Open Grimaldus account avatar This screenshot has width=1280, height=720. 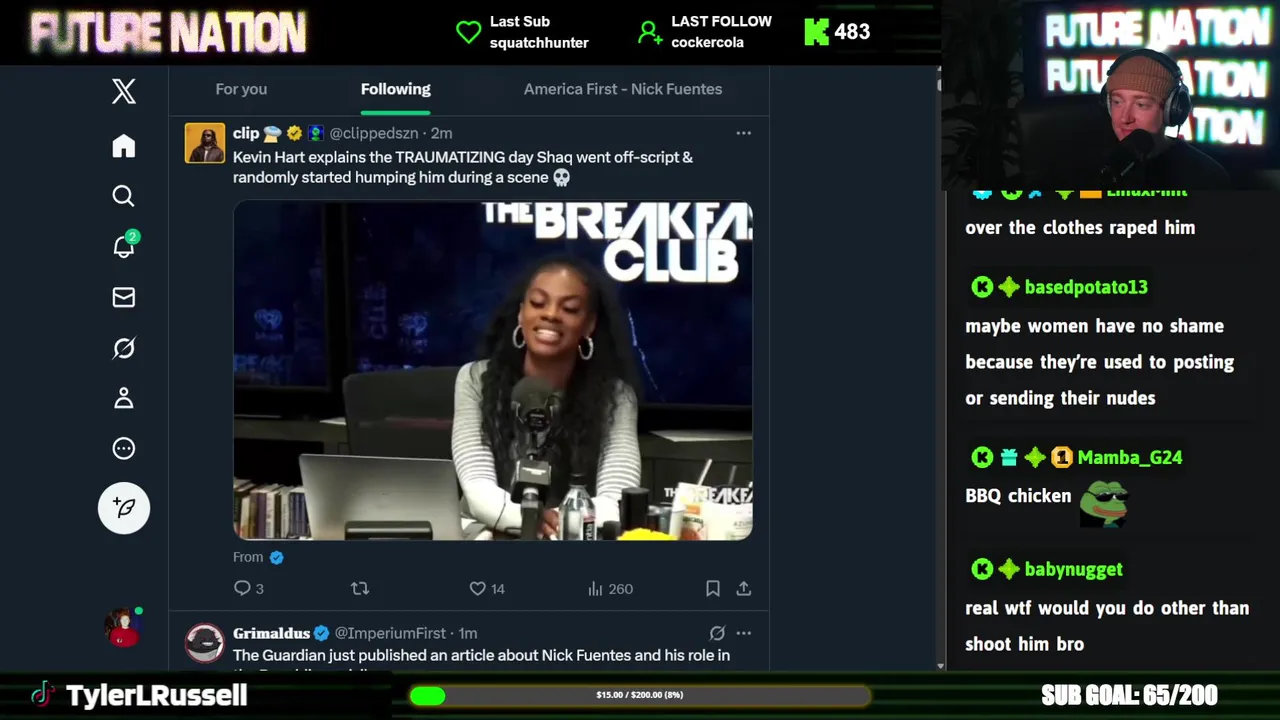point(205,643)
